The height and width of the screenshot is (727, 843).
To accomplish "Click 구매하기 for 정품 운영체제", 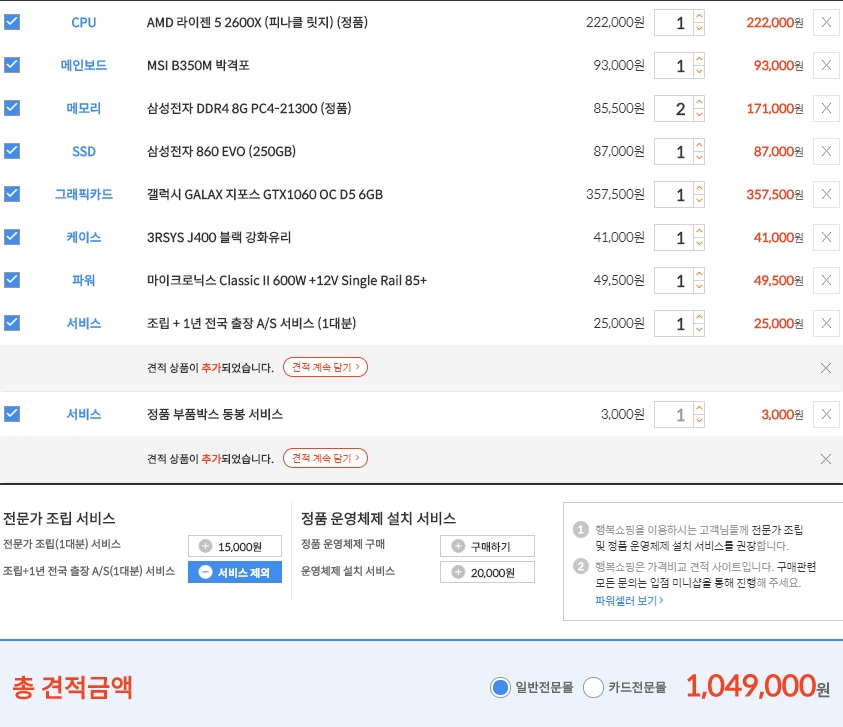I will (487, 546).
